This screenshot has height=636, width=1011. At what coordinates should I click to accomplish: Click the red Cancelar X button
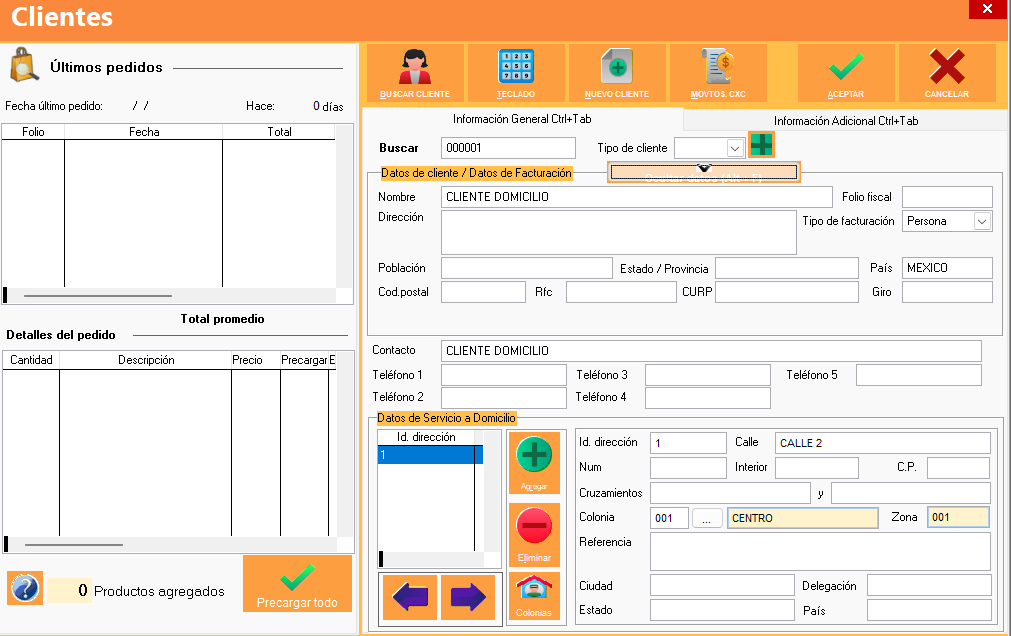[946, 72]
